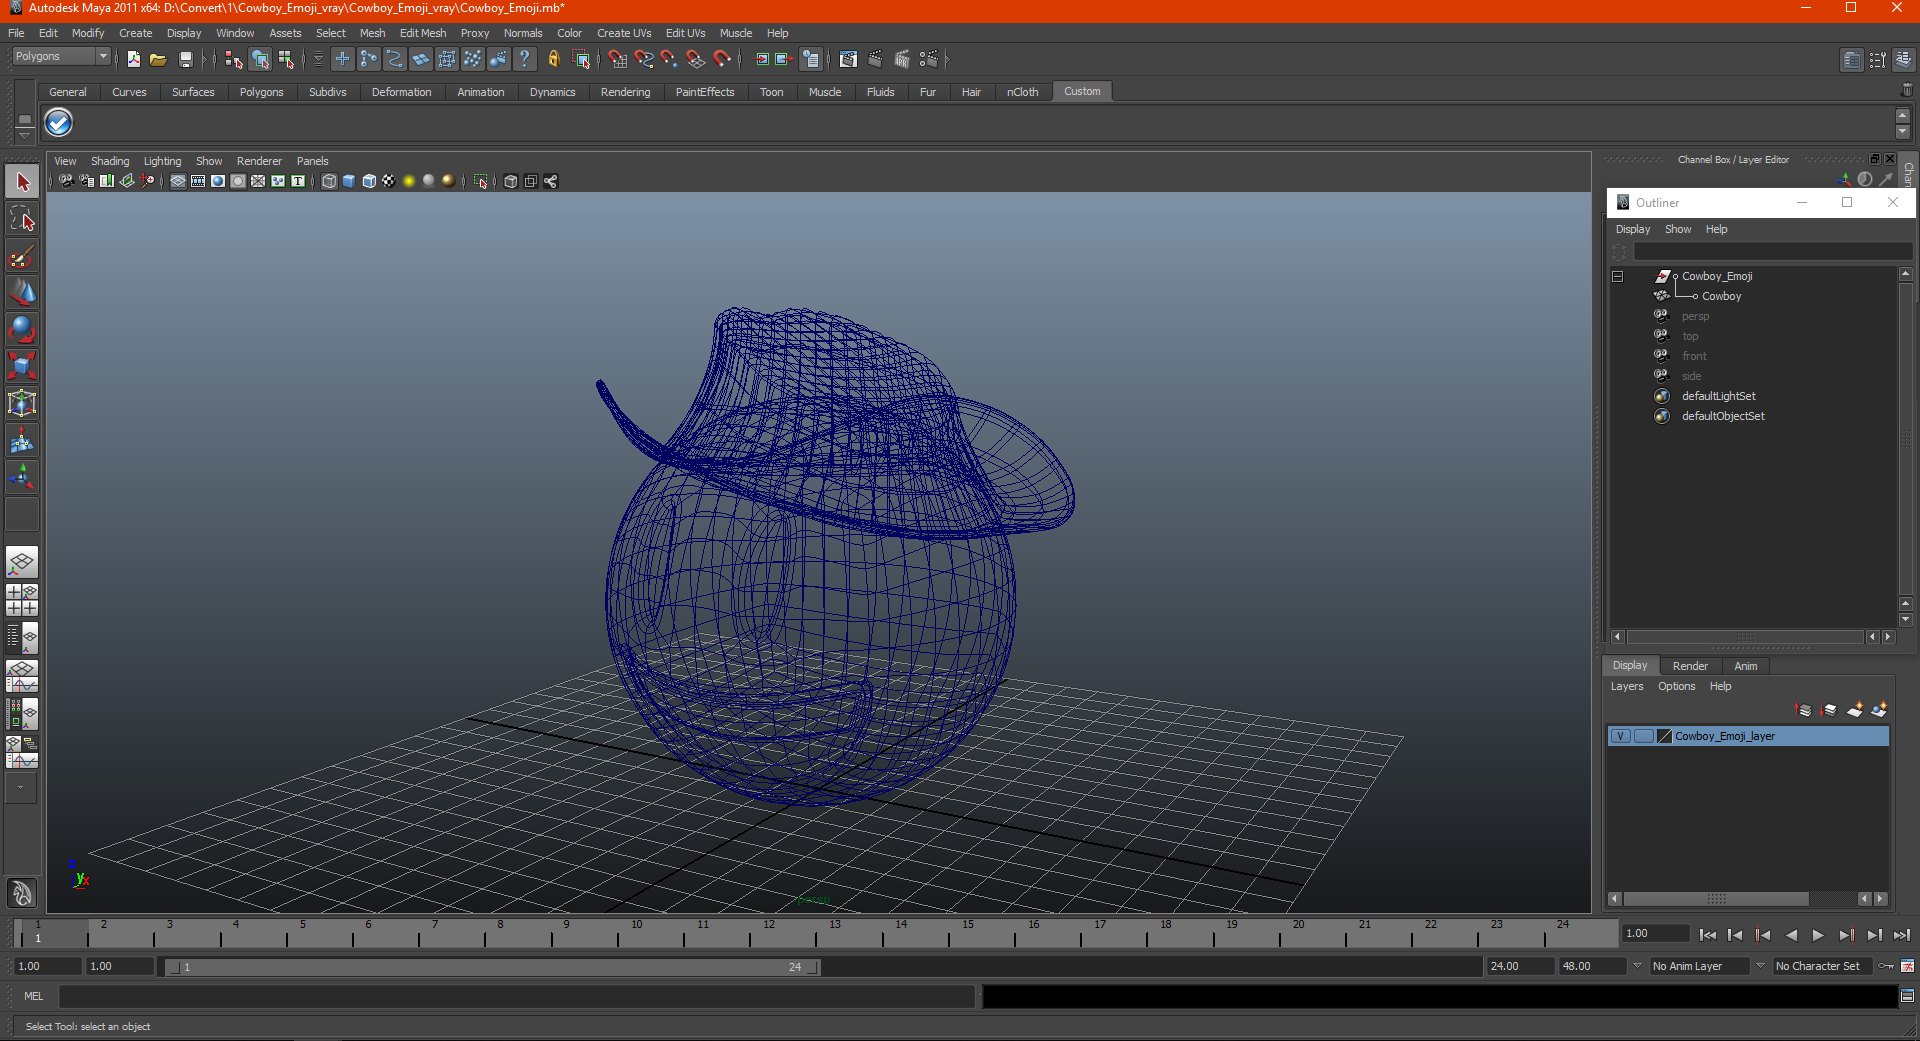
Task: Activate the Scale tool in toolbox
Action: tap(22, 366)
